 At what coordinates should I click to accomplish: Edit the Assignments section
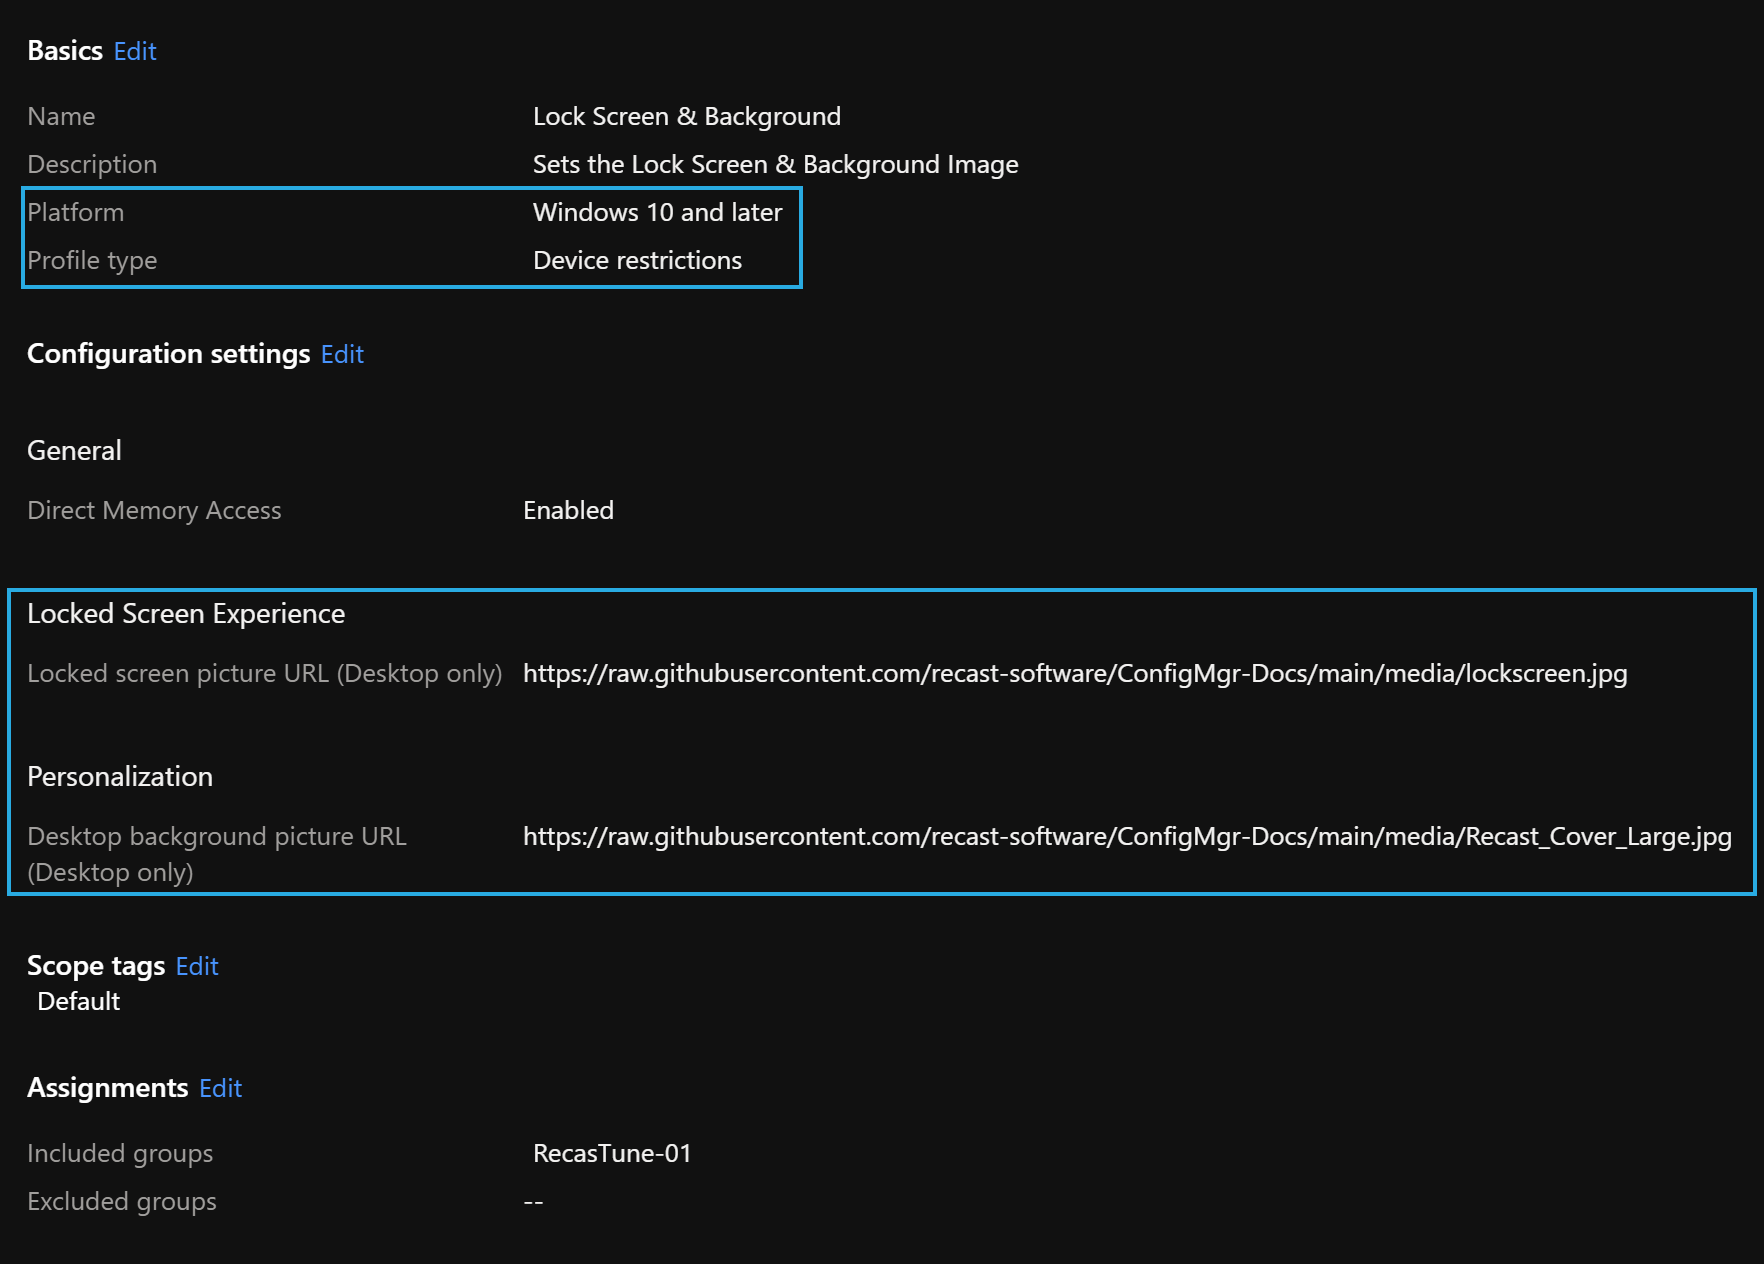tap(220, 1088)
